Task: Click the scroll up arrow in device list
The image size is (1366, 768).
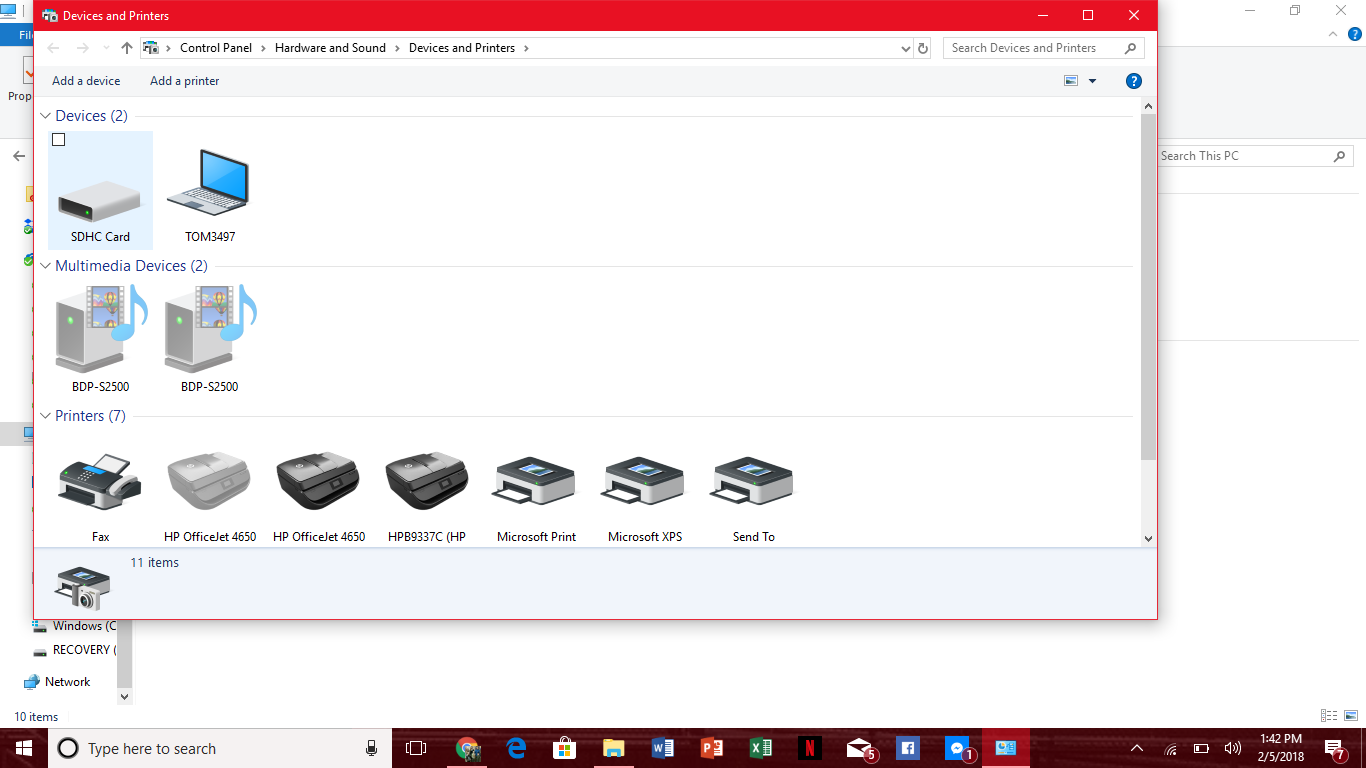Action: pyautogui.click(x=1148, y=106)
